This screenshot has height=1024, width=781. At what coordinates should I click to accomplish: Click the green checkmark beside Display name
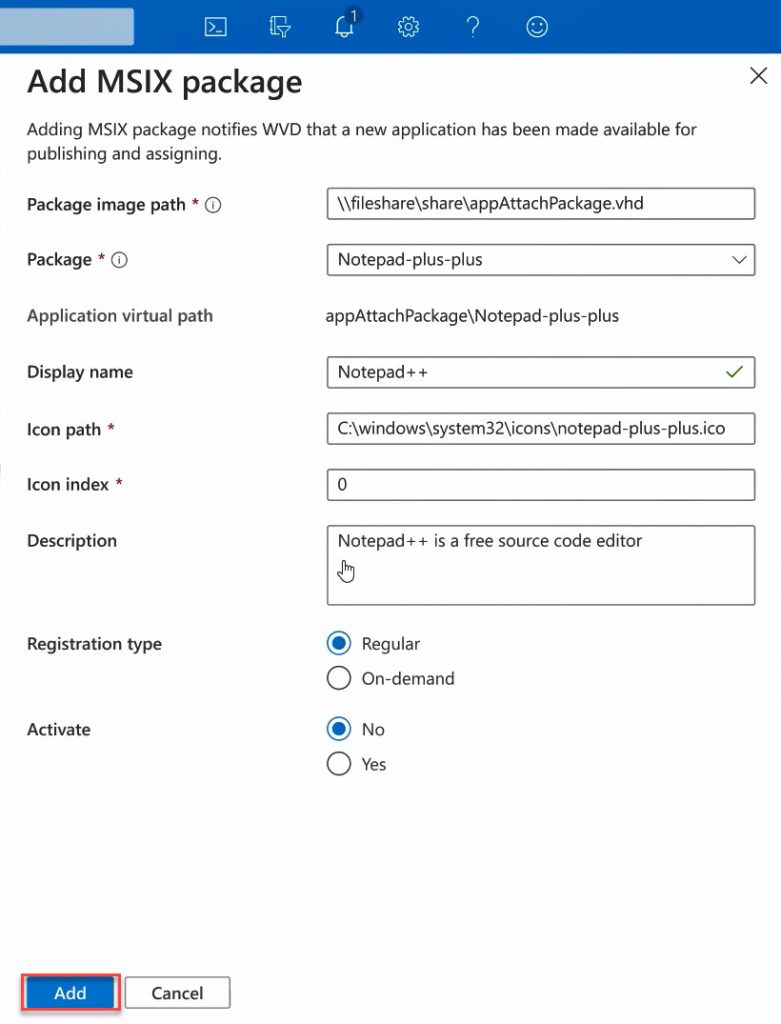point(733,372)
